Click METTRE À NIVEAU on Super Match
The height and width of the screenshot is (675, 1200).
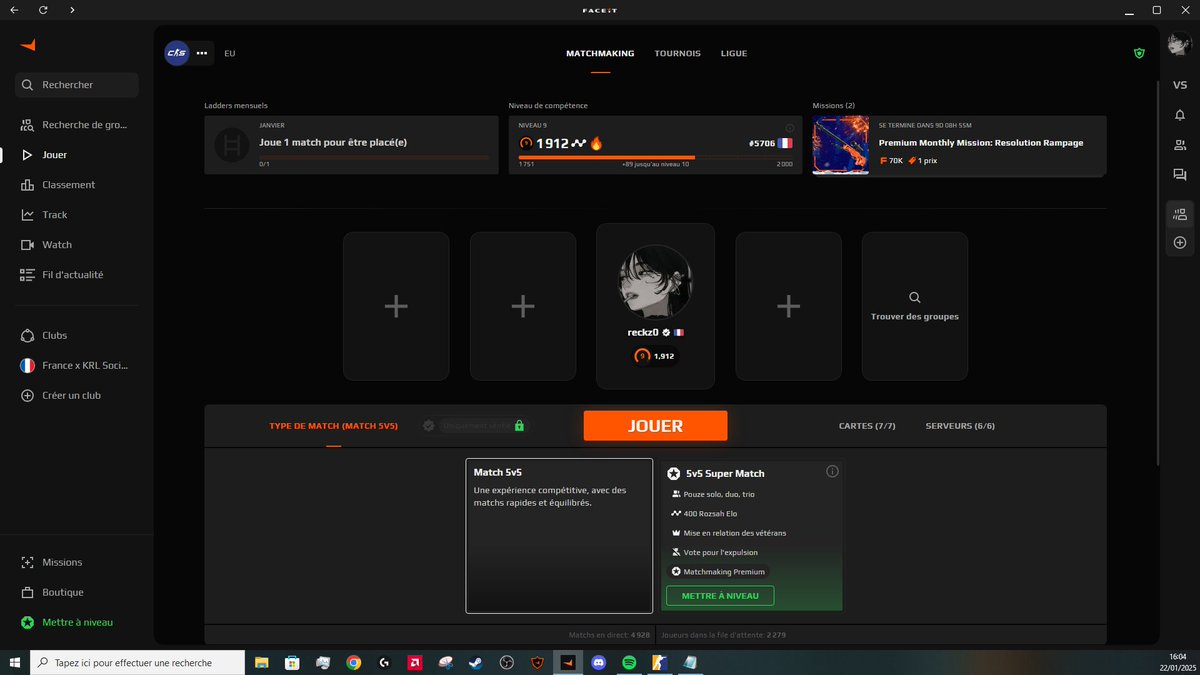pyautogui.click(x=718, y=595)
